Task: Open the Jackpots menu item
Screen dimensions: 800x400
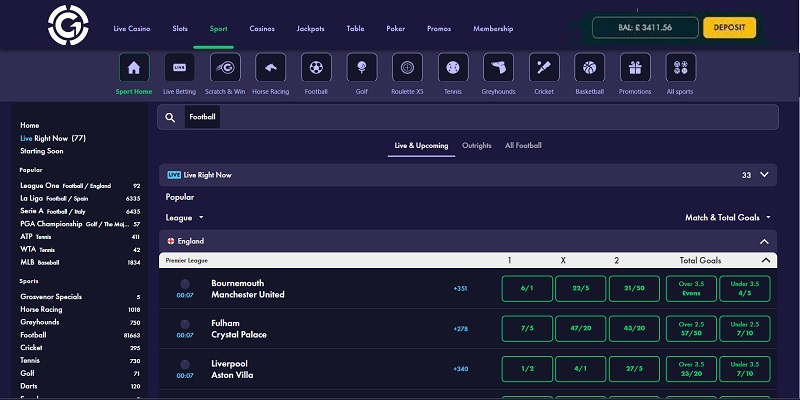Action: [x=310, y=29]
